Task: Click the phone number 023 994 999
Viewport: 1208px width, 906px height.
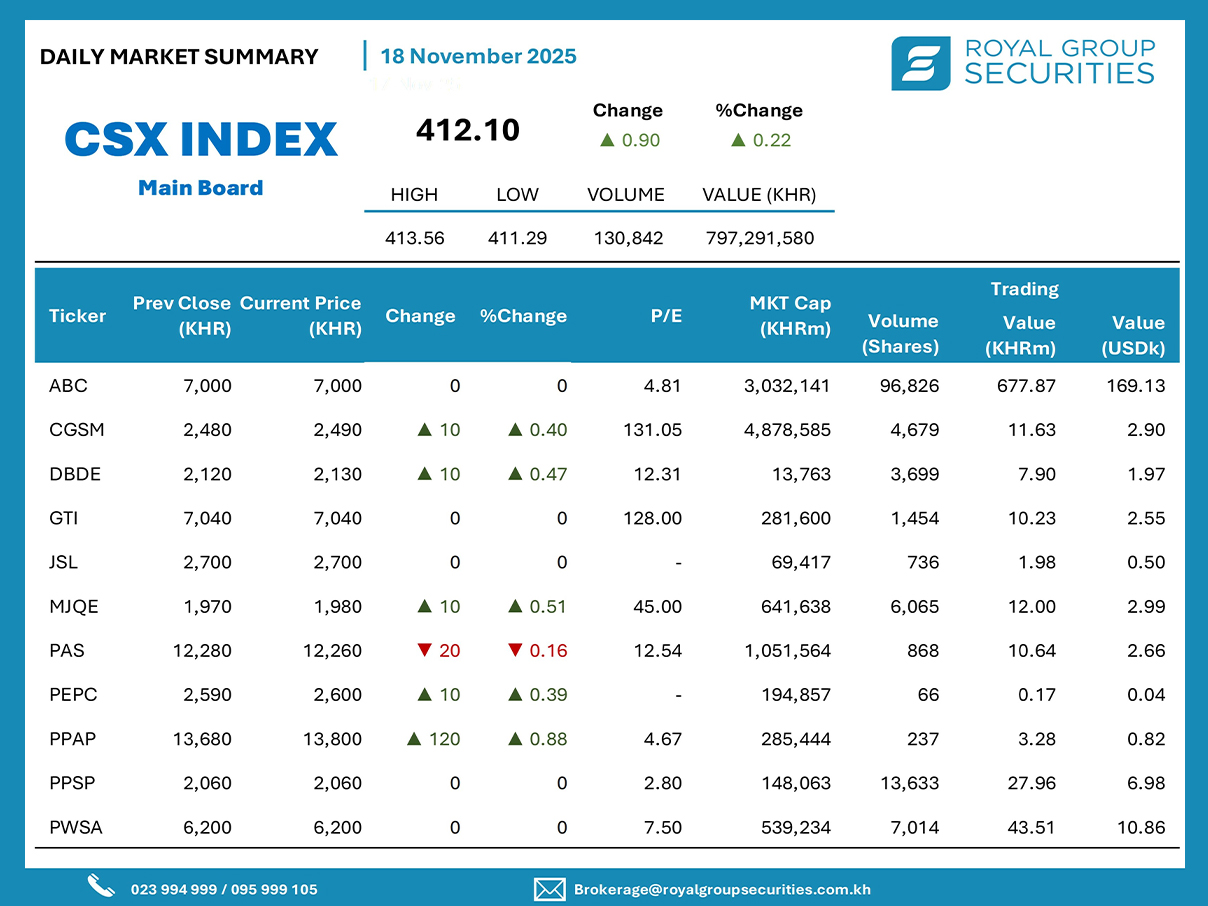Action: pos(176,889)
